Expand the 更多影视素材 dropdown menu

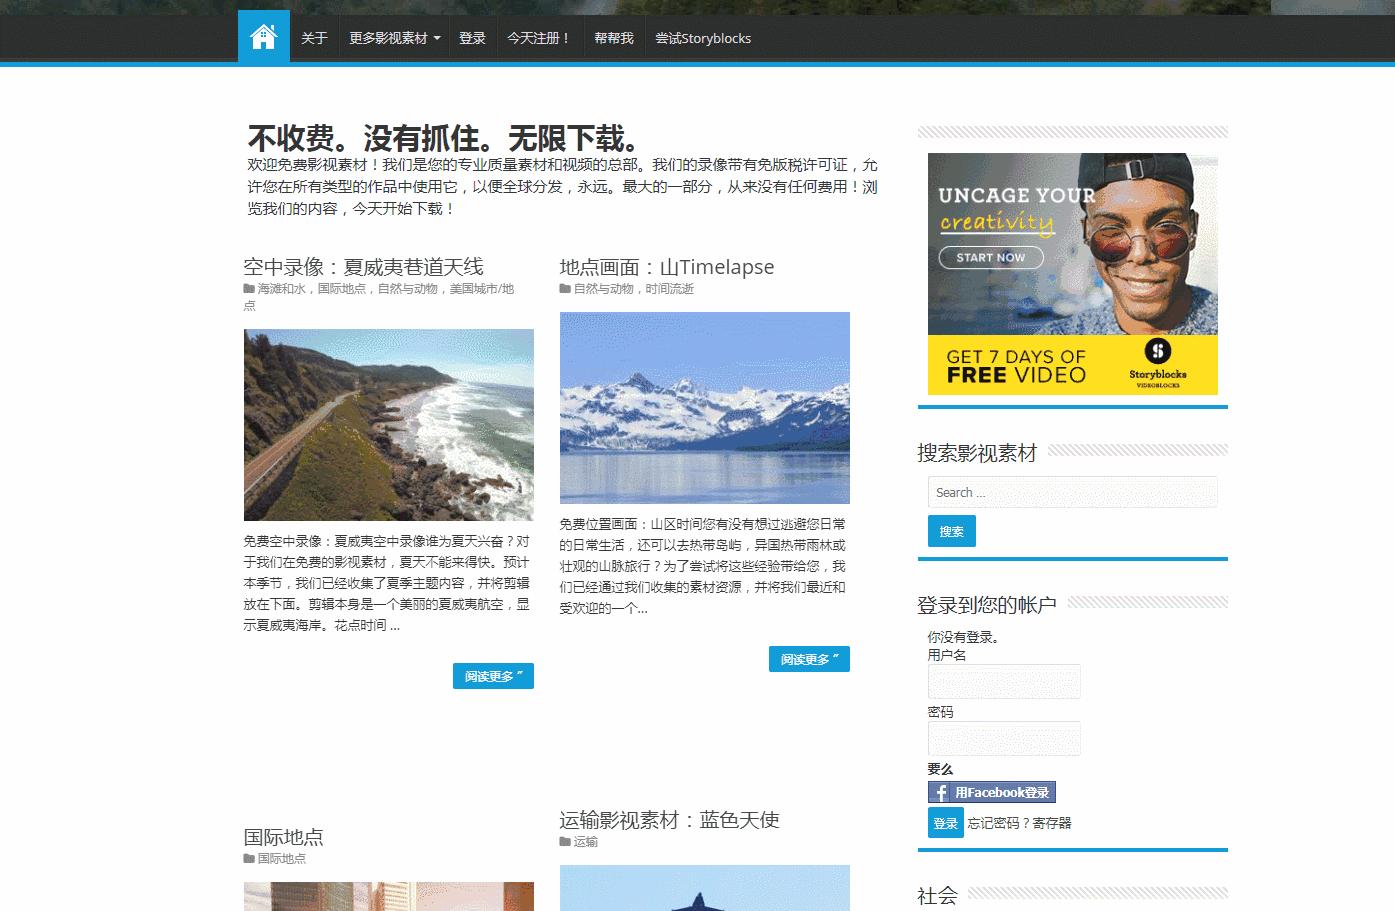[393, 36]
